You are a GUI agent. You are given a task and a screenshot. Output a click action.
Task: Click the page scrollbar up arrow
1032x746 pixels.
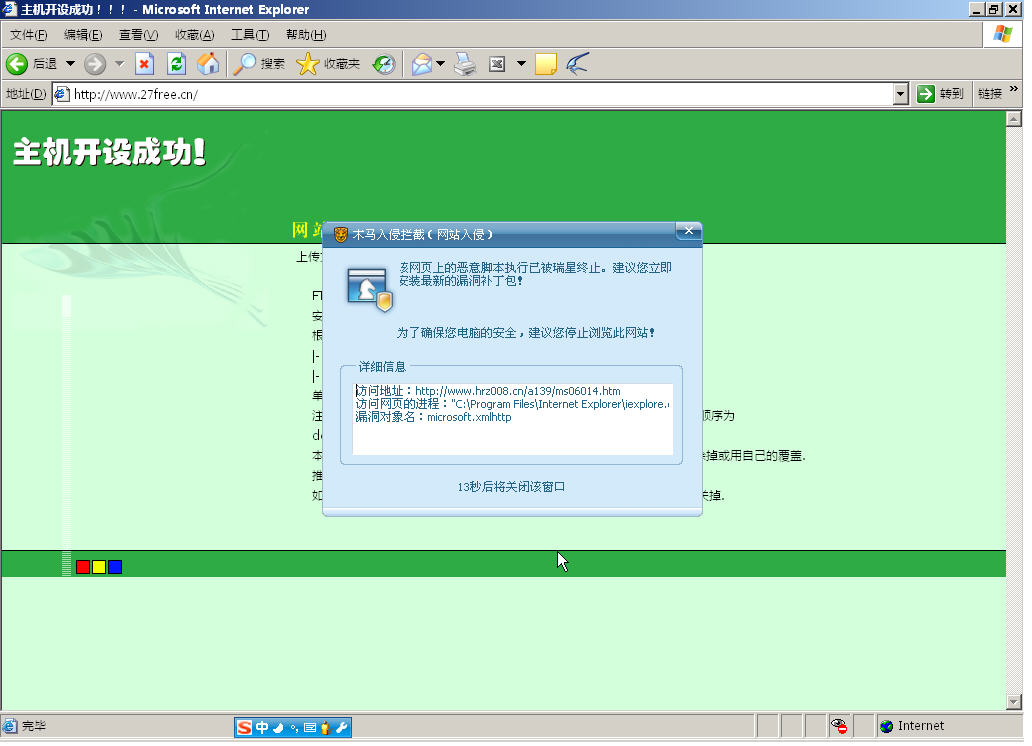pyautogui.click(x=1014, y=119)
